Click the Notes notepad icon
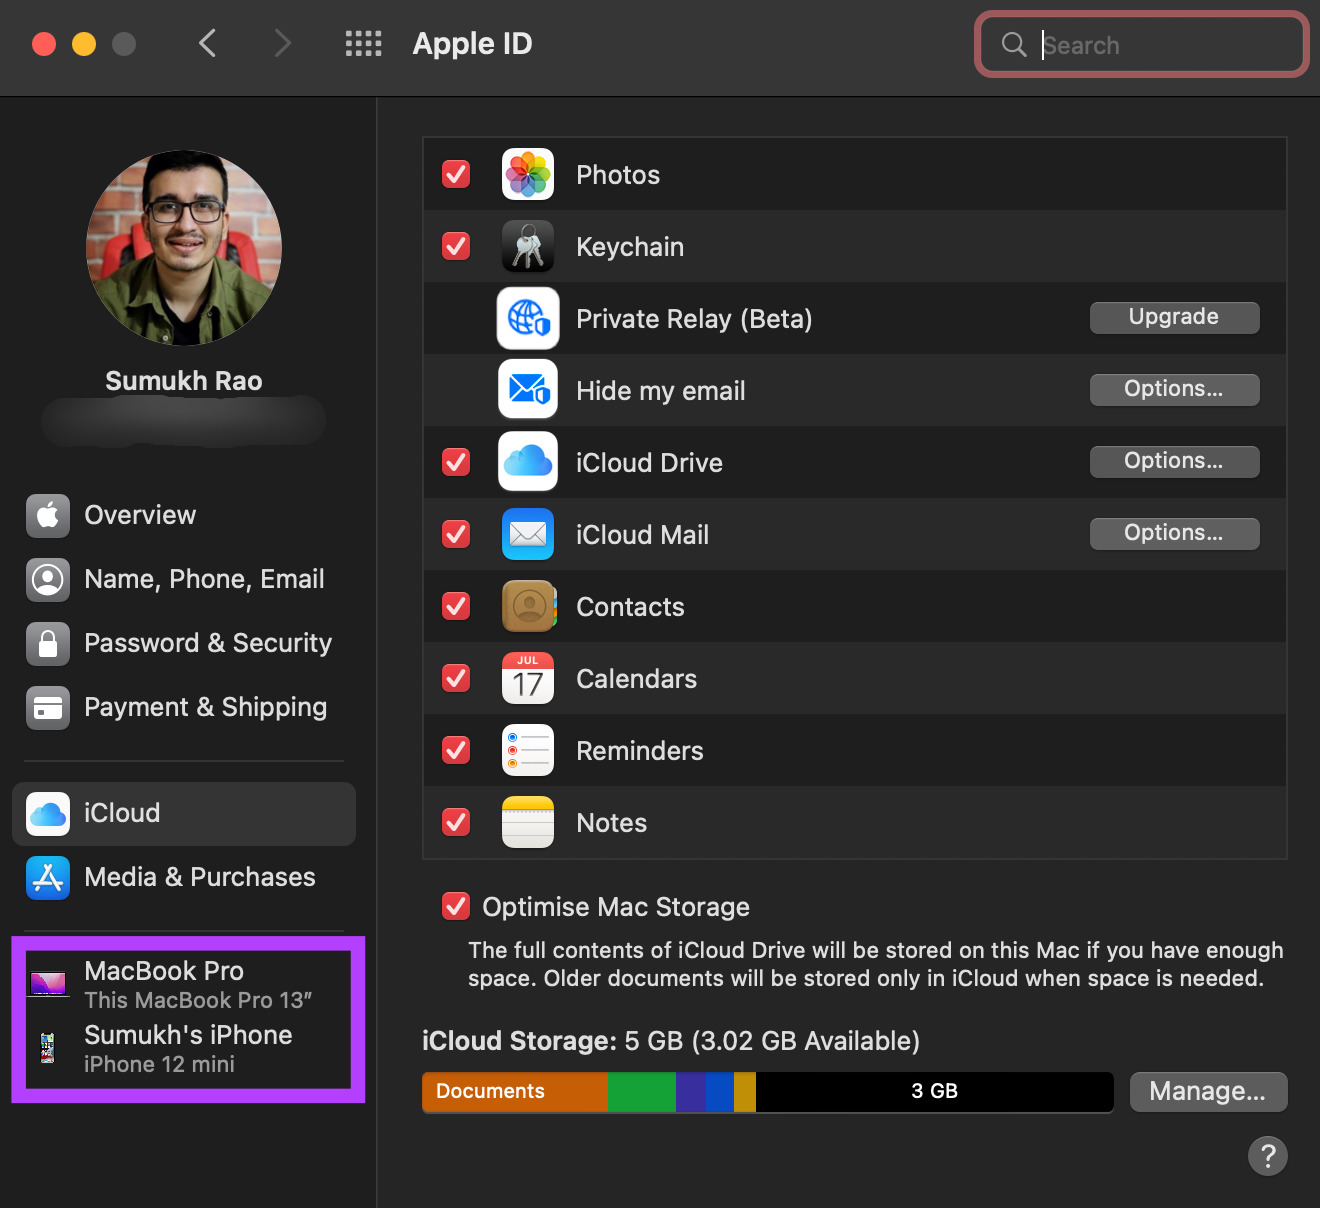This screenshot has height=1208, width=1320. click(528, 822)
